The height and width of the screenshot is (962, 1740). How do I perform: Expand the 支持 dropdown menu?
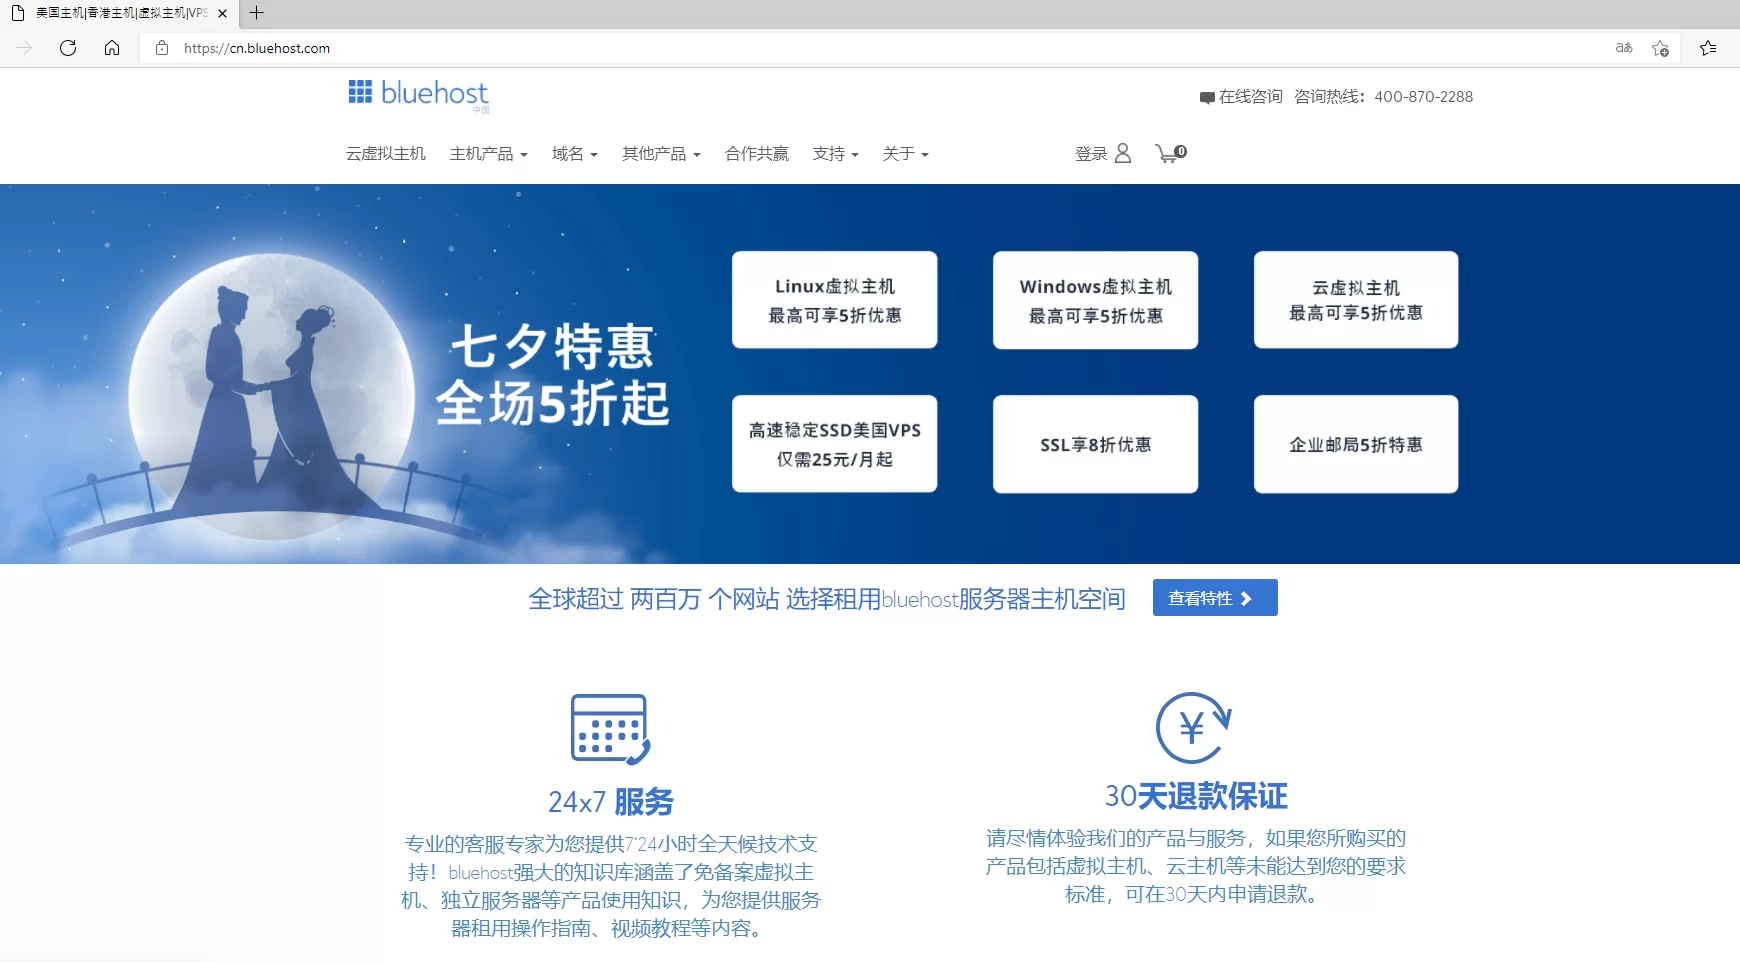coord(835,154)
